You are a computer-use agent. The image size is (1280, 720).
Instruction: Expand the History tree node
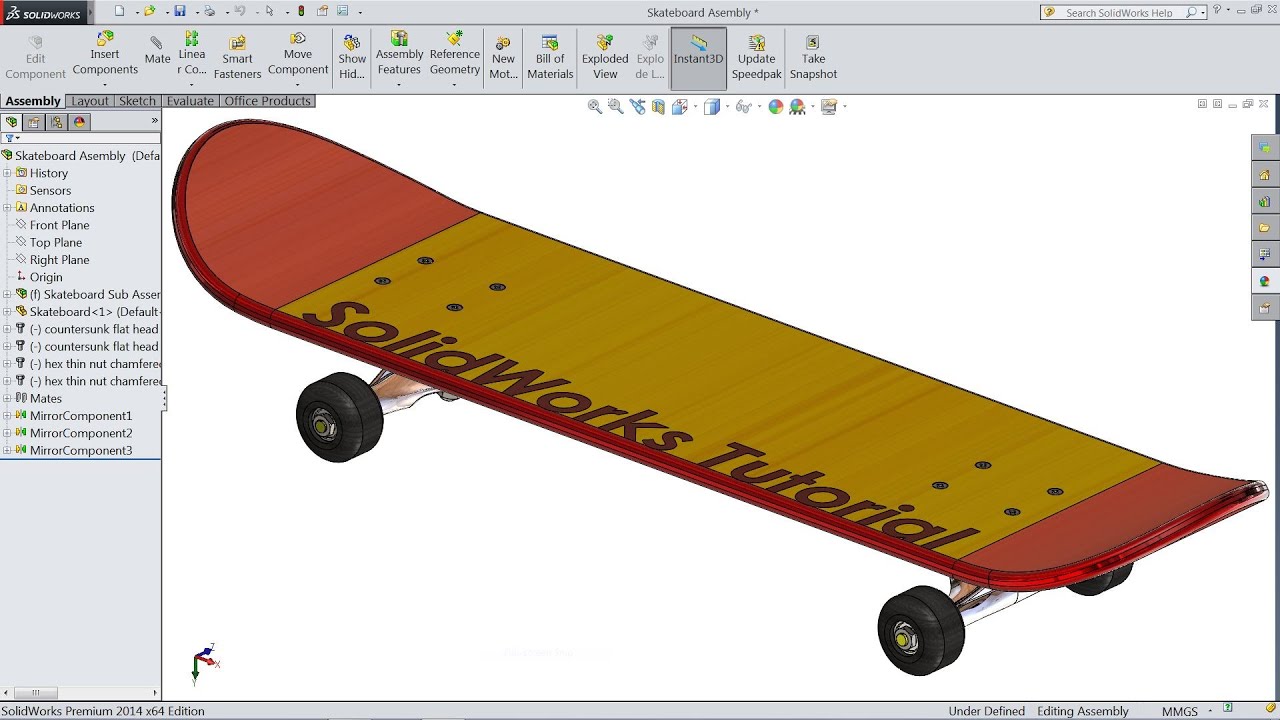coord(7,173)
